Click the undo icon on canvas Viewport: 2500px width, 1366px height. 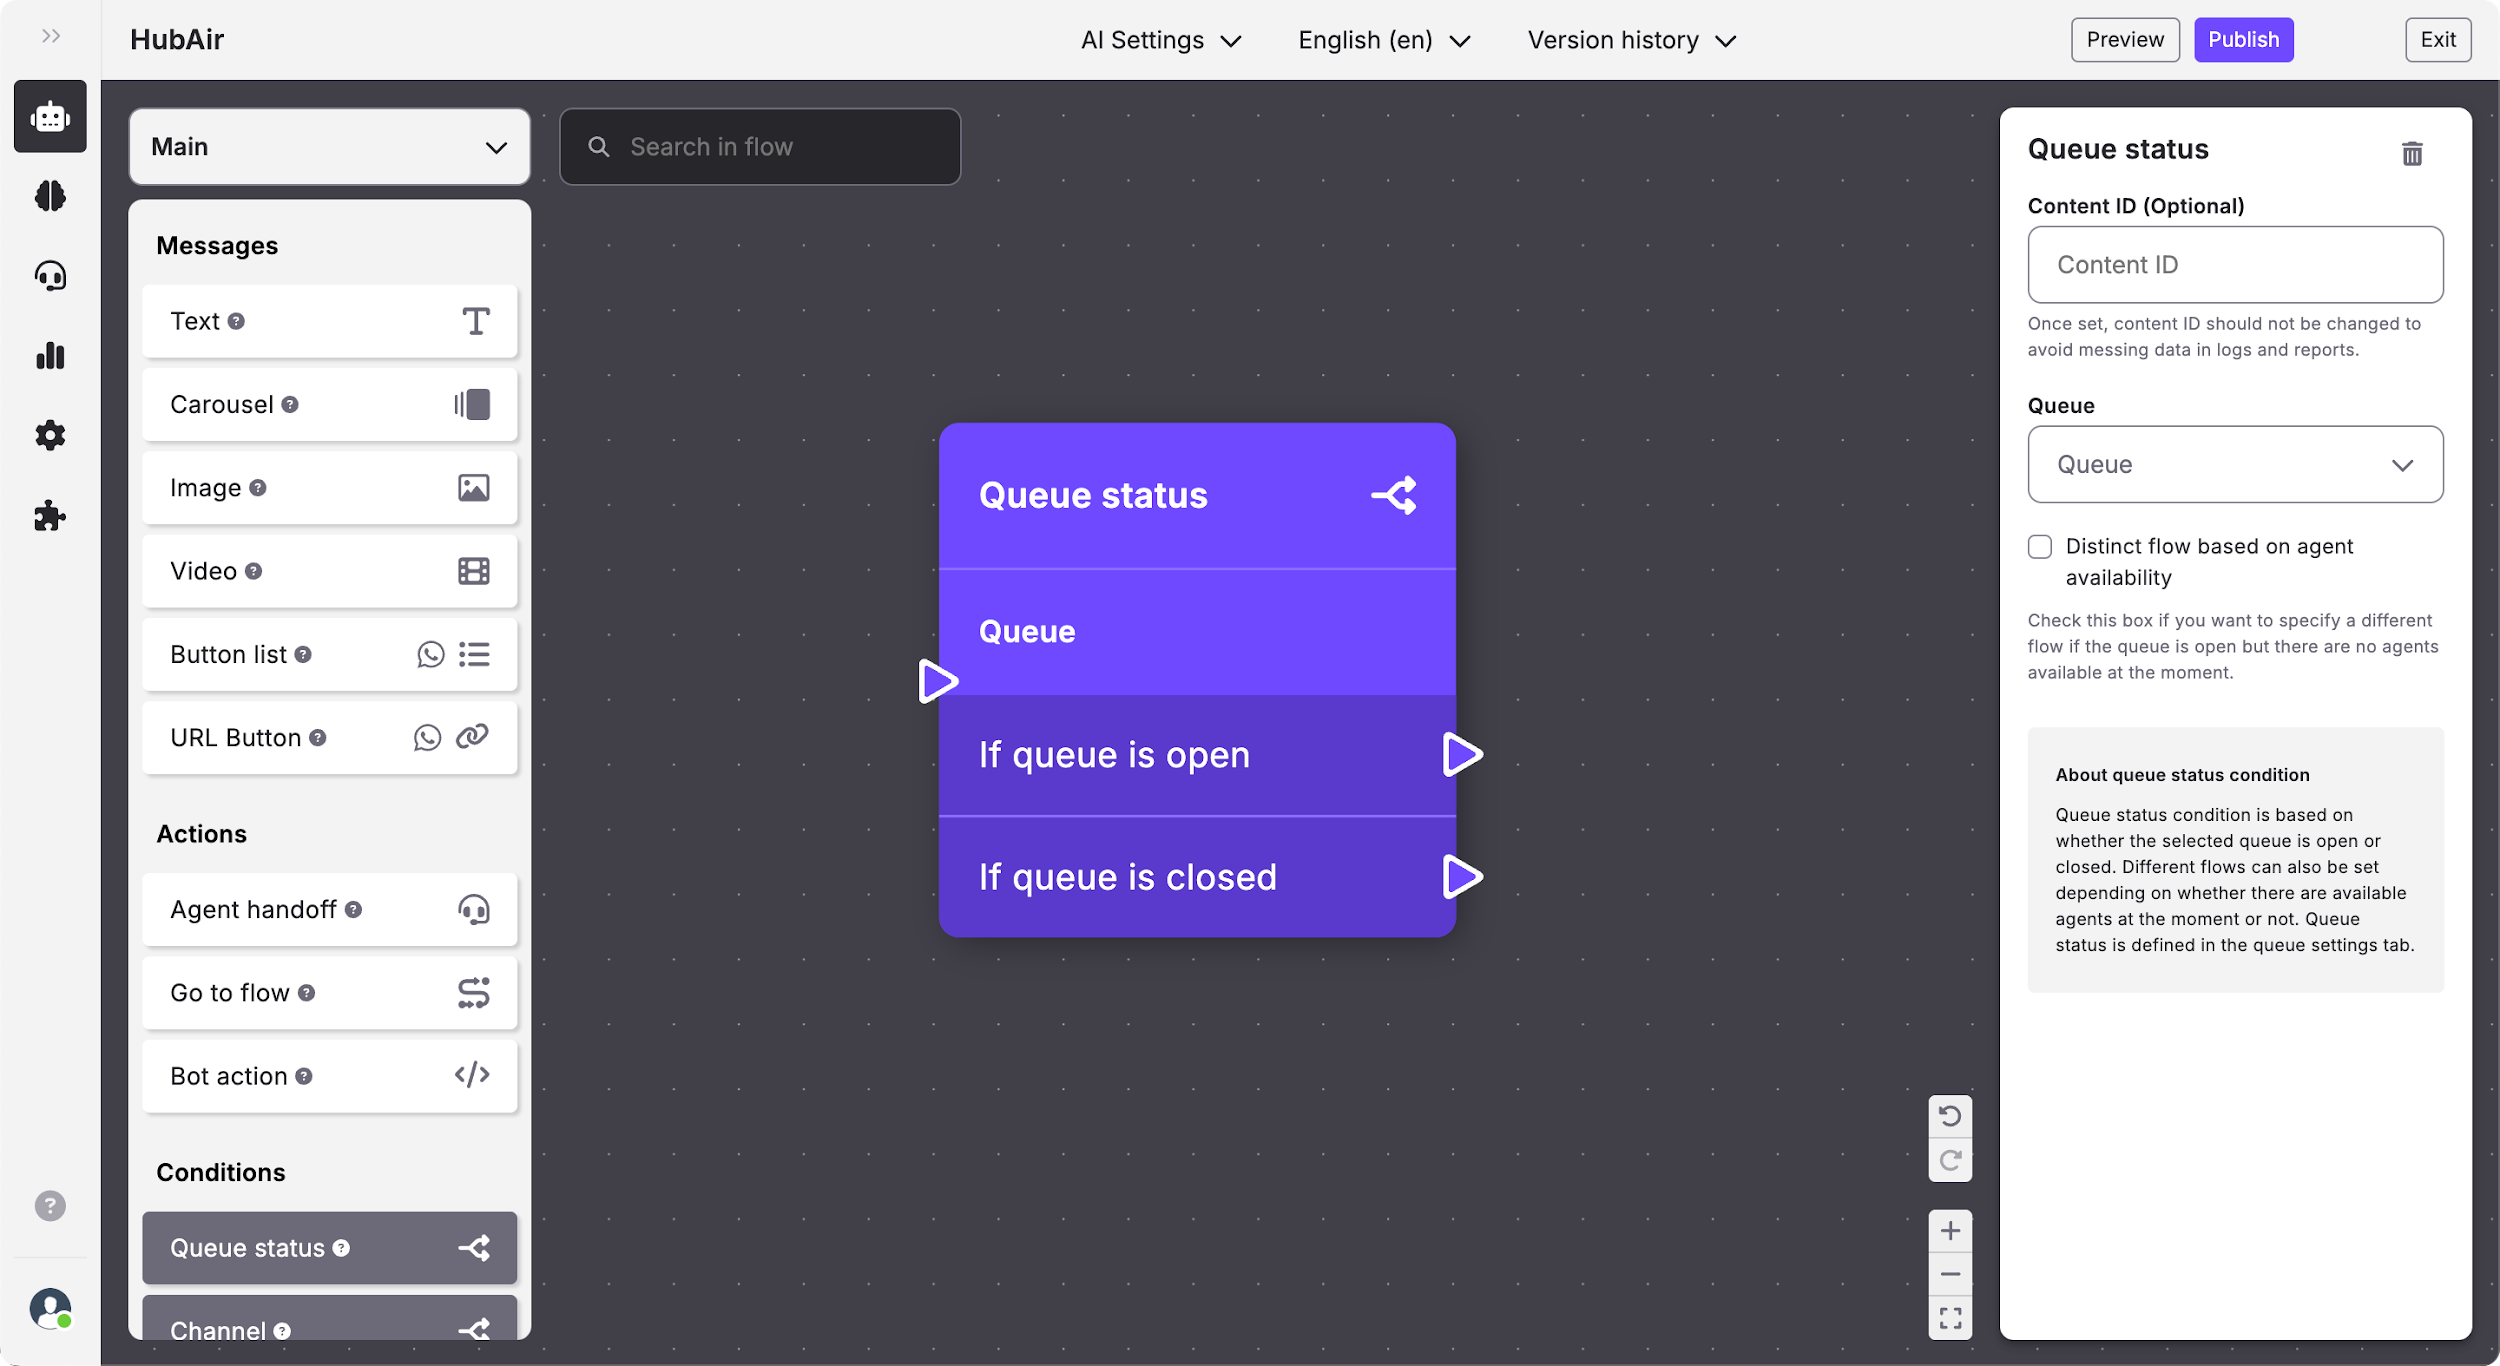tap(1949, 1116)
